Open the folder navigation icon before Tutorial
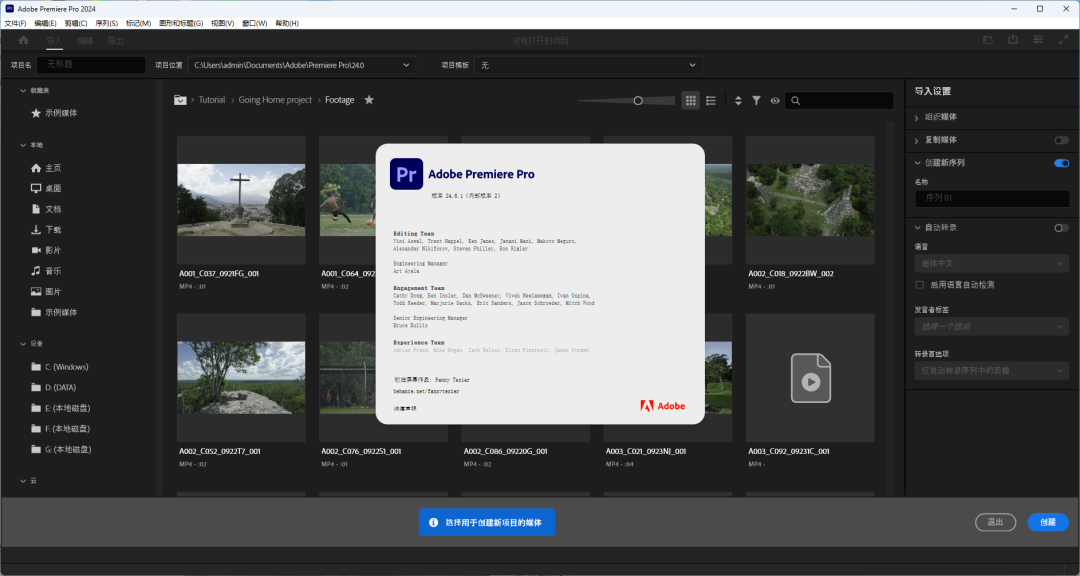The image size is (1080, 576). [180, 100]
